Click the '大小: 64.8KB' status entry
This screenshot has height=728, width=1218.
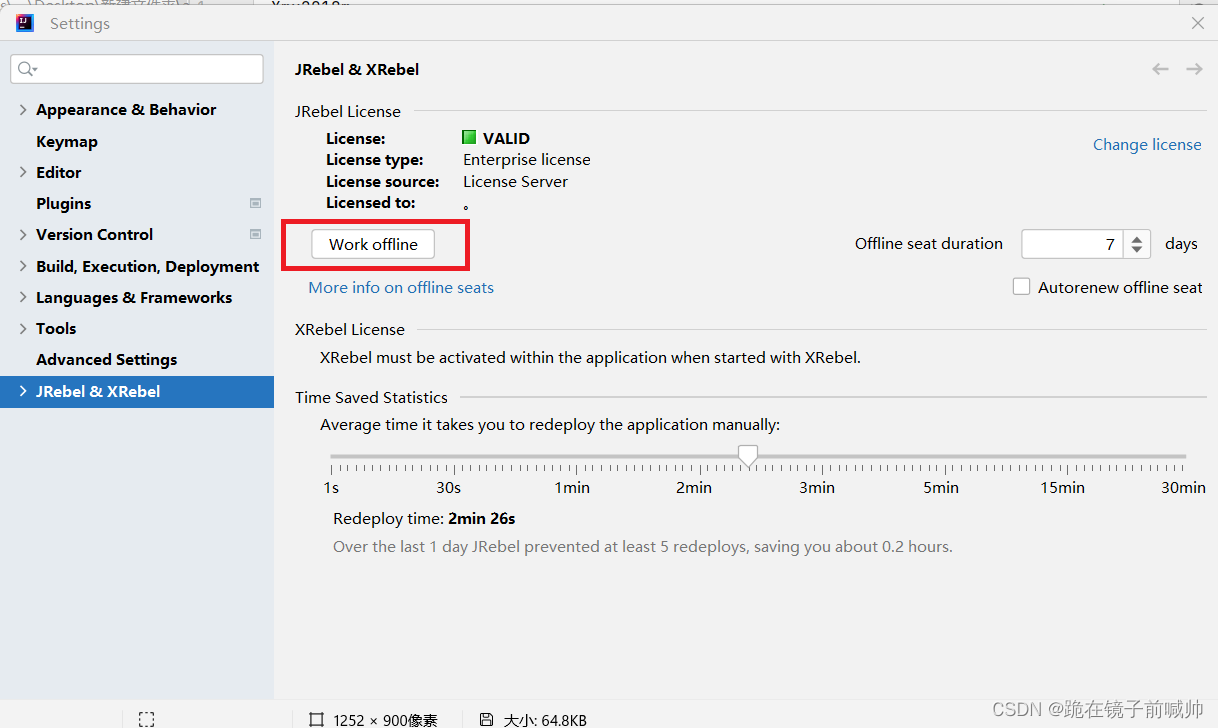coord(544,720)
